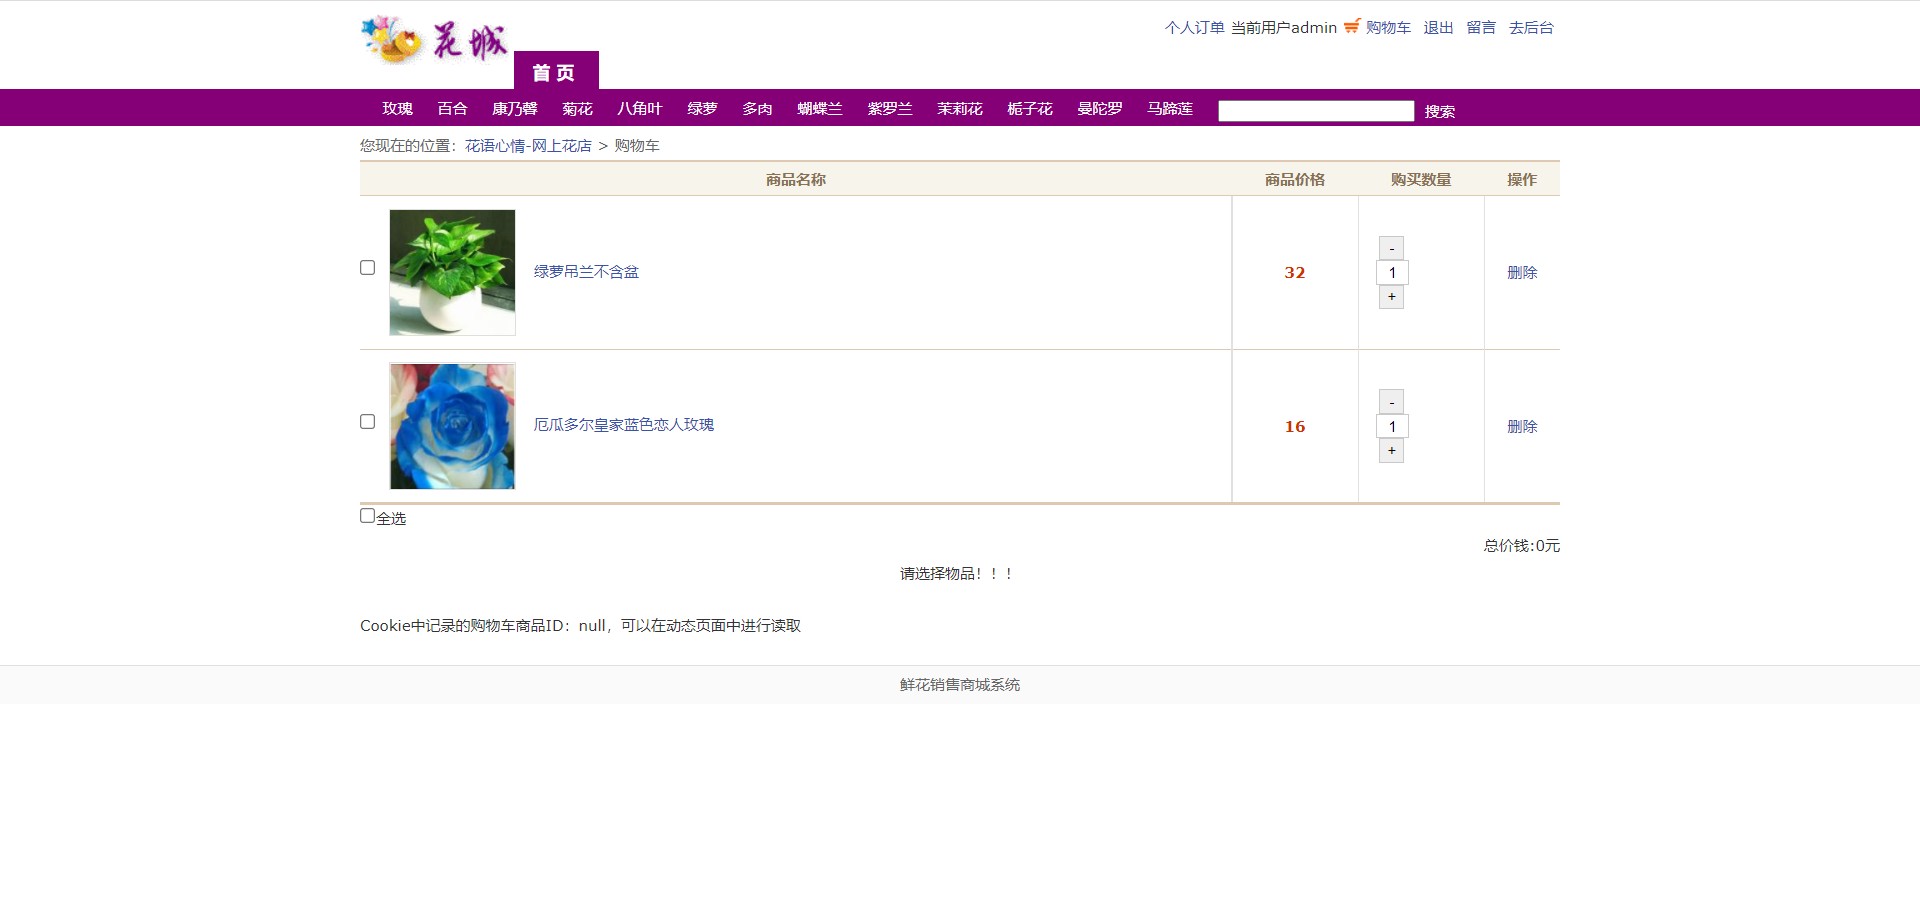Open 个人订单 personal orders link
This screenshot has height=902, width=1920.
[1194, 28]
